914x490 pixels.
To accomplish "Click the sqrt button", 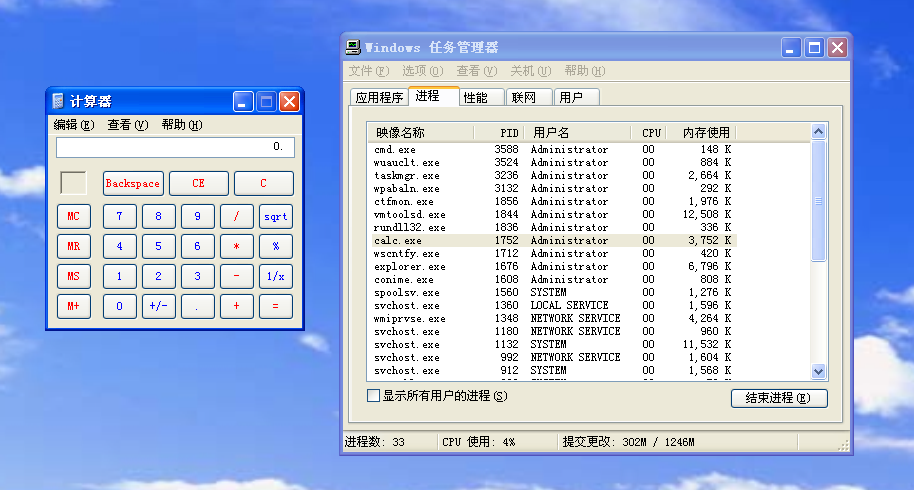I will (x=276, y=216).
